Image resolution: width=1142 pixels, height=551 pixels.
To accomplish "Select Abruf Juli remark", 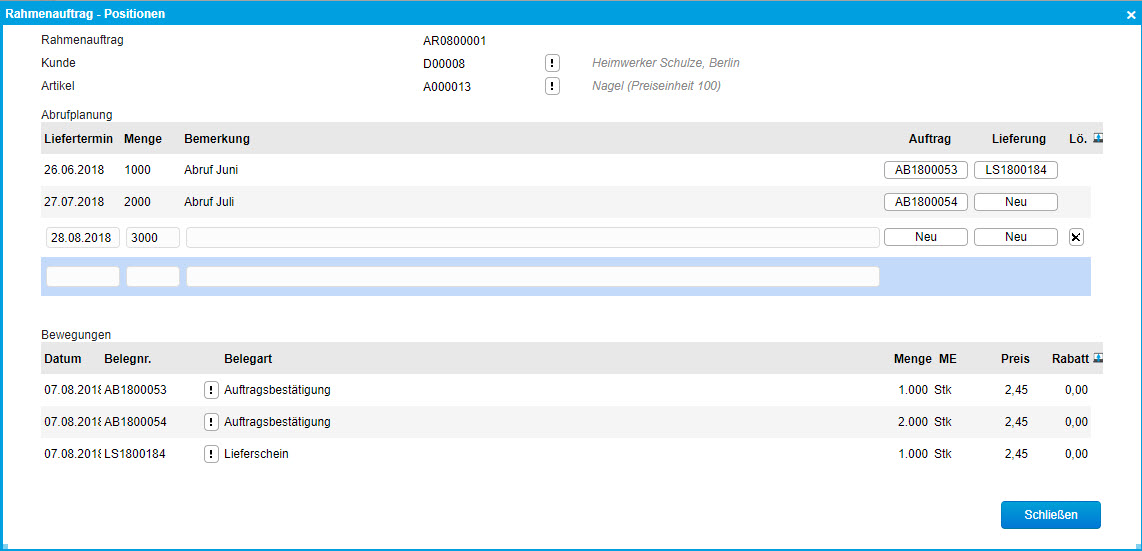I will coord(209,202).
